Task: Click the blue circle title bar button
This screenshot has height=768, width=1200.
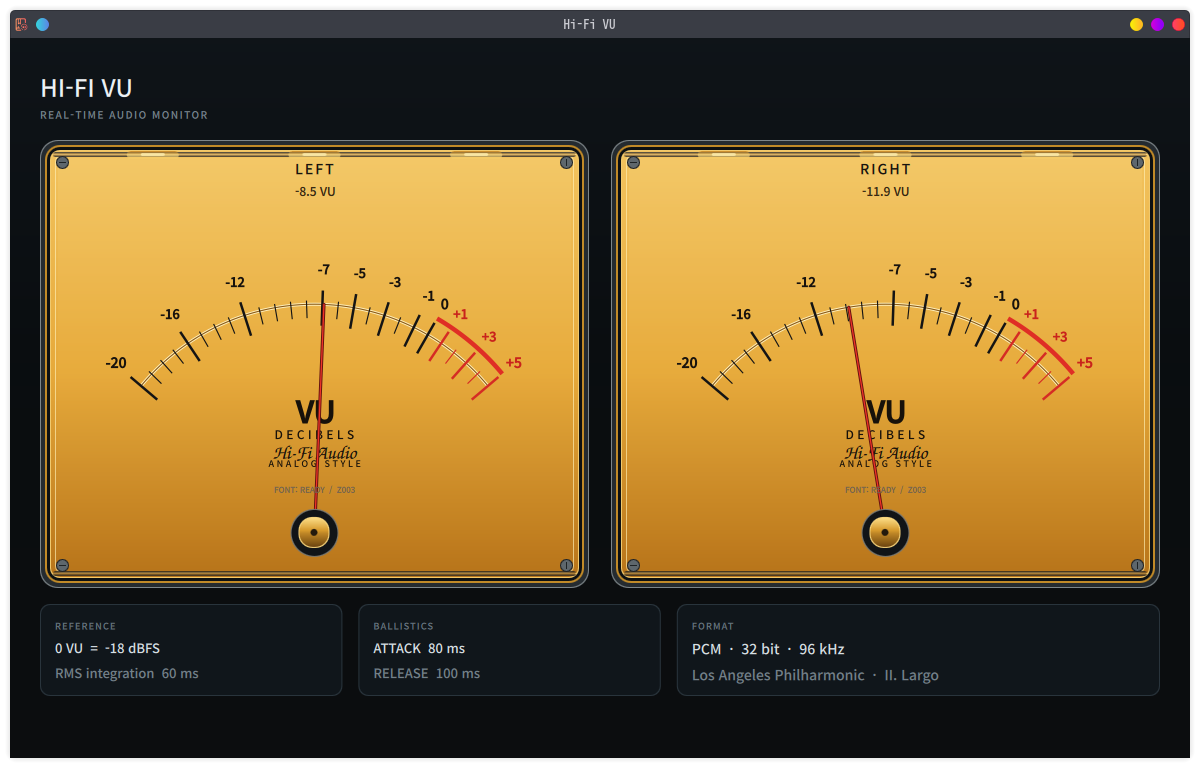Action: pos(42,24)
